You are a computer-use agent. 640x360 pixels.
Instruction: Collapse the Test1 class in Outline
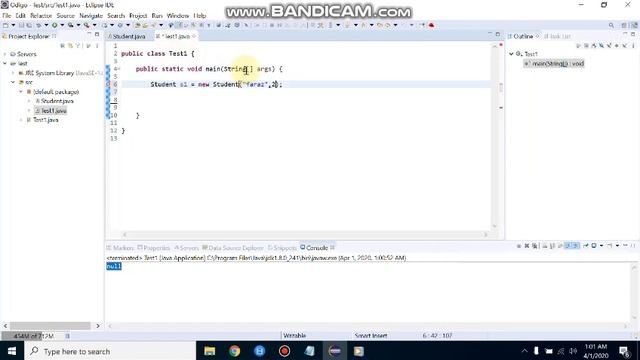coord(511,54)
